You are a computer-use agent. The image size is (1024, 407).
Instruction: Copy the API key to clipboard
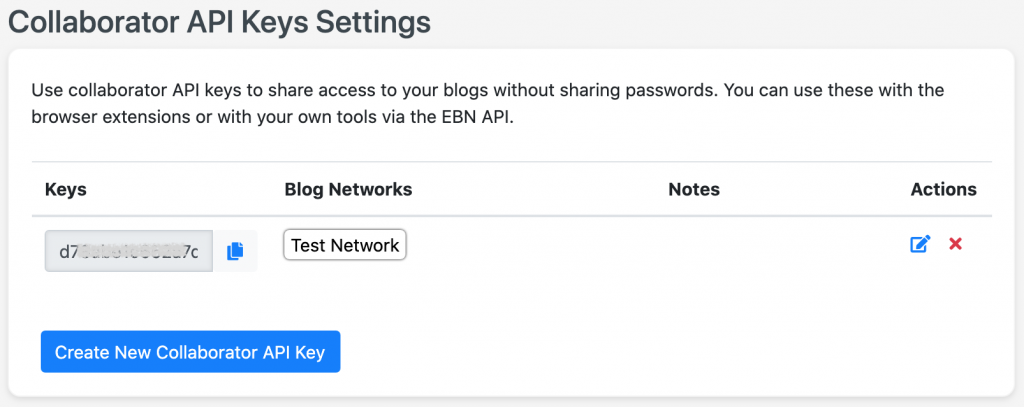point(235,251)
